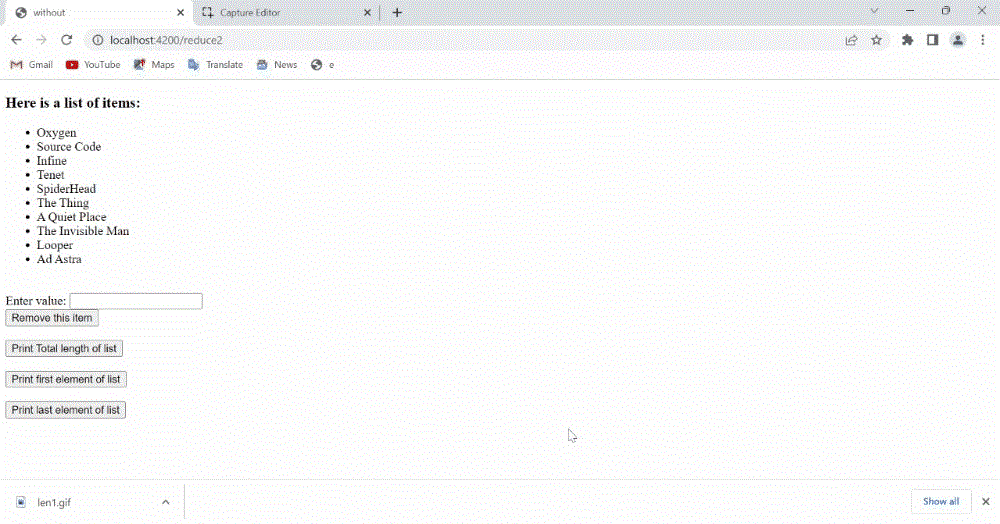Click the 'Source Code' list item

[x=69, y=147]
